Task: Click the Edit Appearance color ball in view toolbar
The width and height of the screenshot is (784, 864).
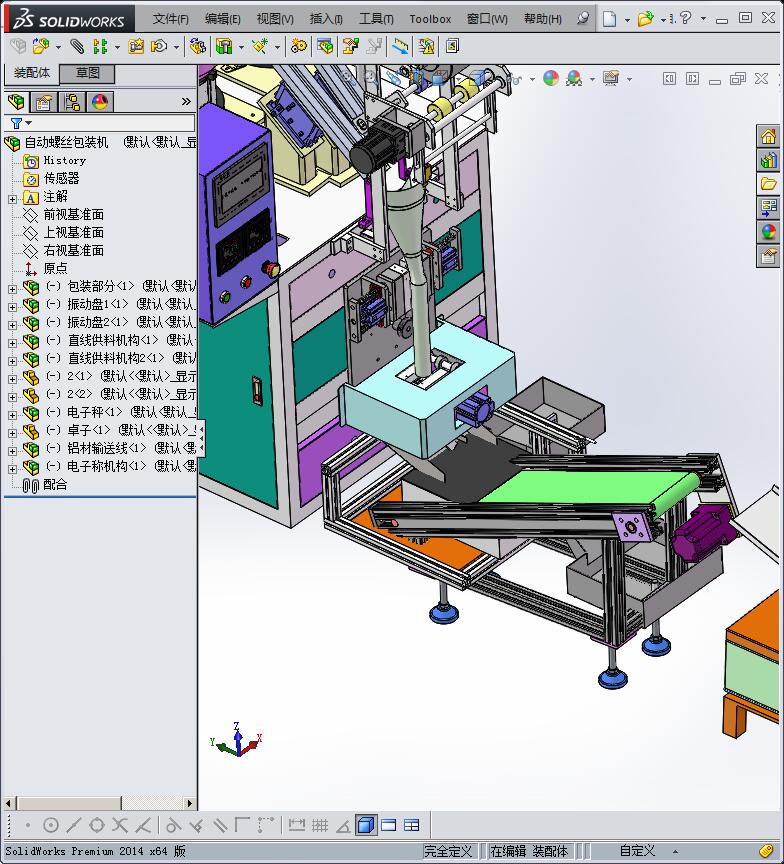Action: click(x=550, y=78)
